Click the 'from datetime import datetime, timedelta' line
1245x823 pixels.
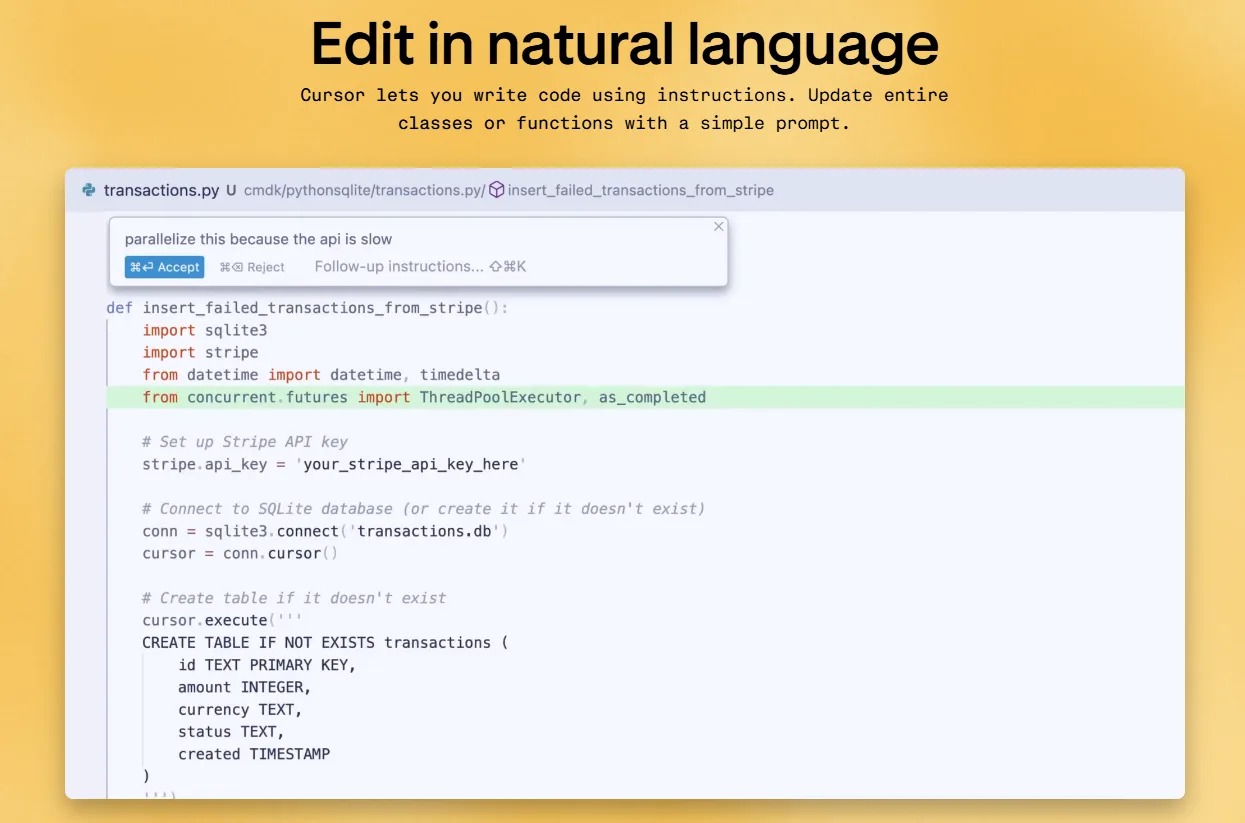pos(321,375)
